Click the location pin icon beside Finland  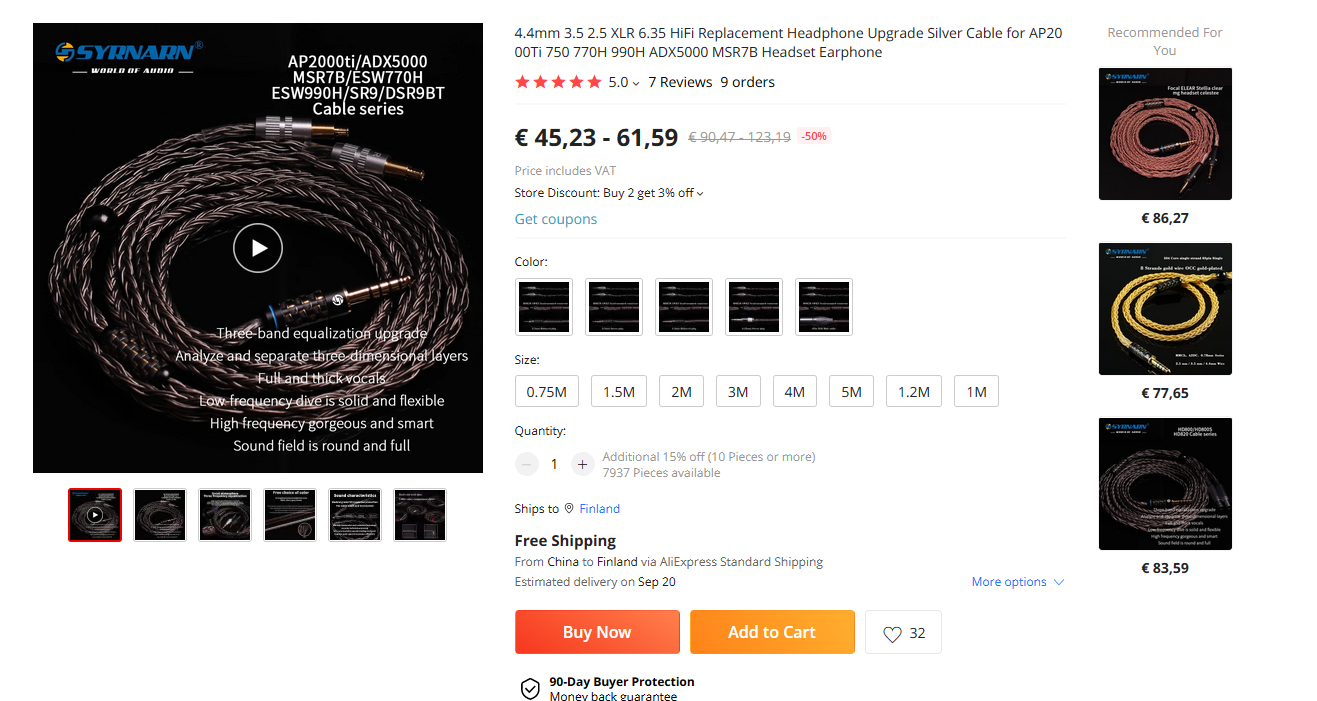point(569,508)
